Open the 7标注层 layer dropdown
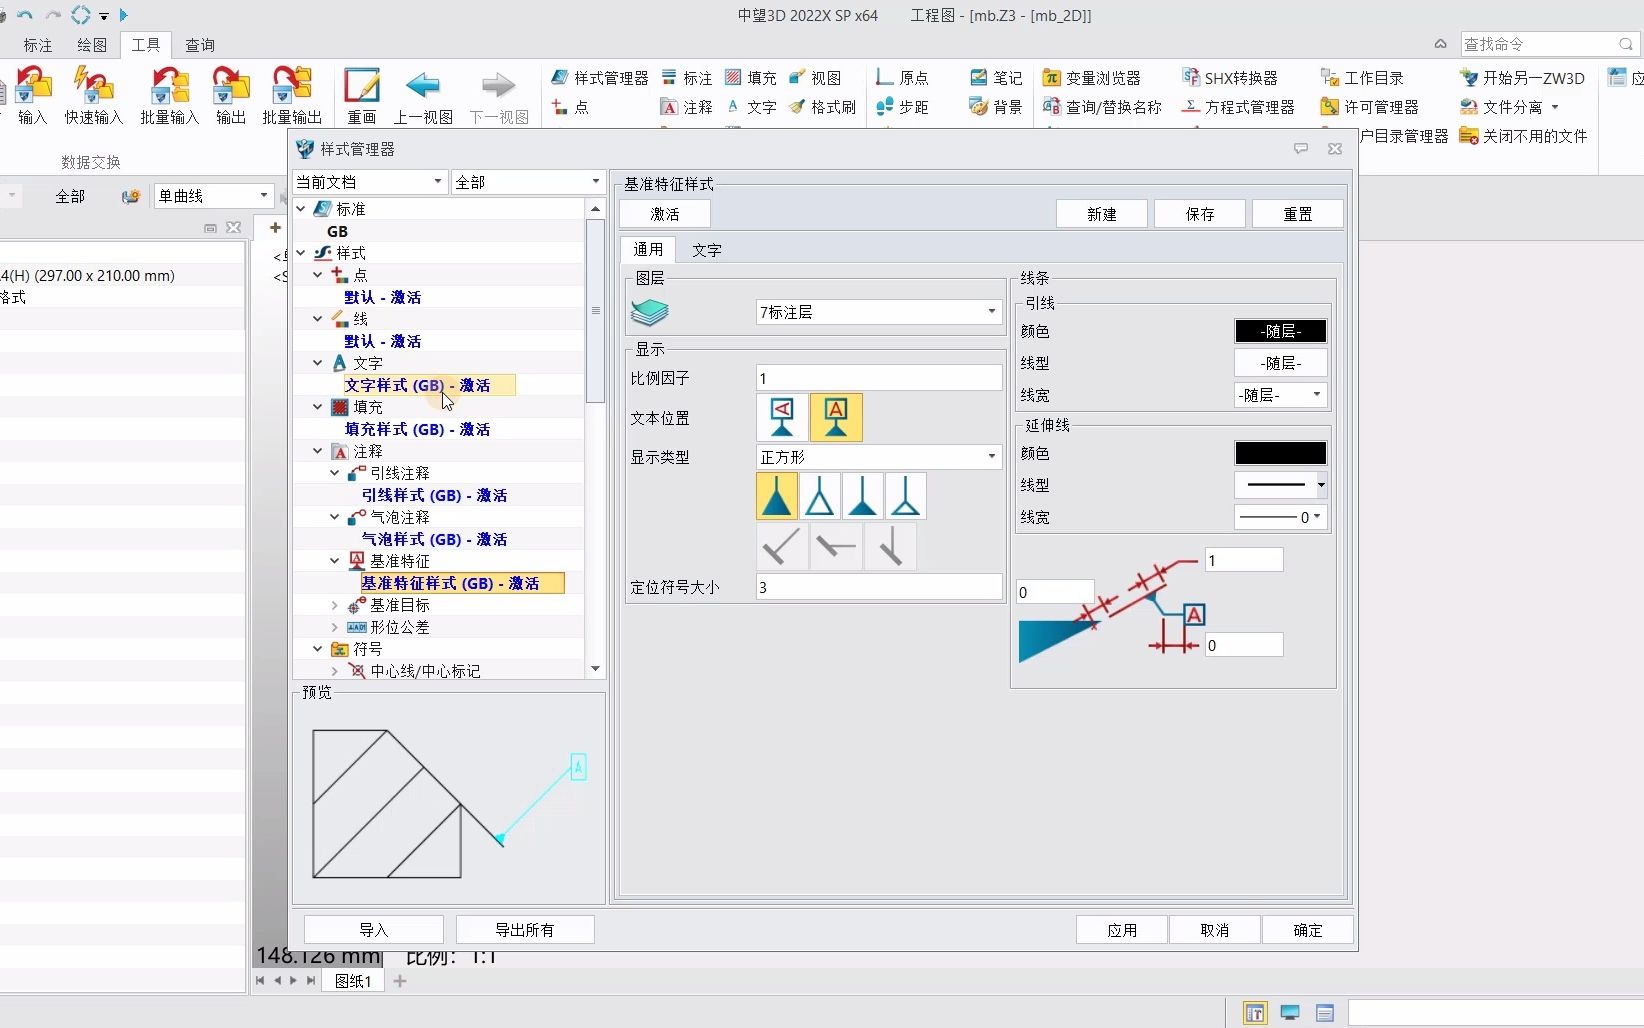The height and width of the screenshot is (1028, 1644). pyautogui.click(x=989, y=312)
